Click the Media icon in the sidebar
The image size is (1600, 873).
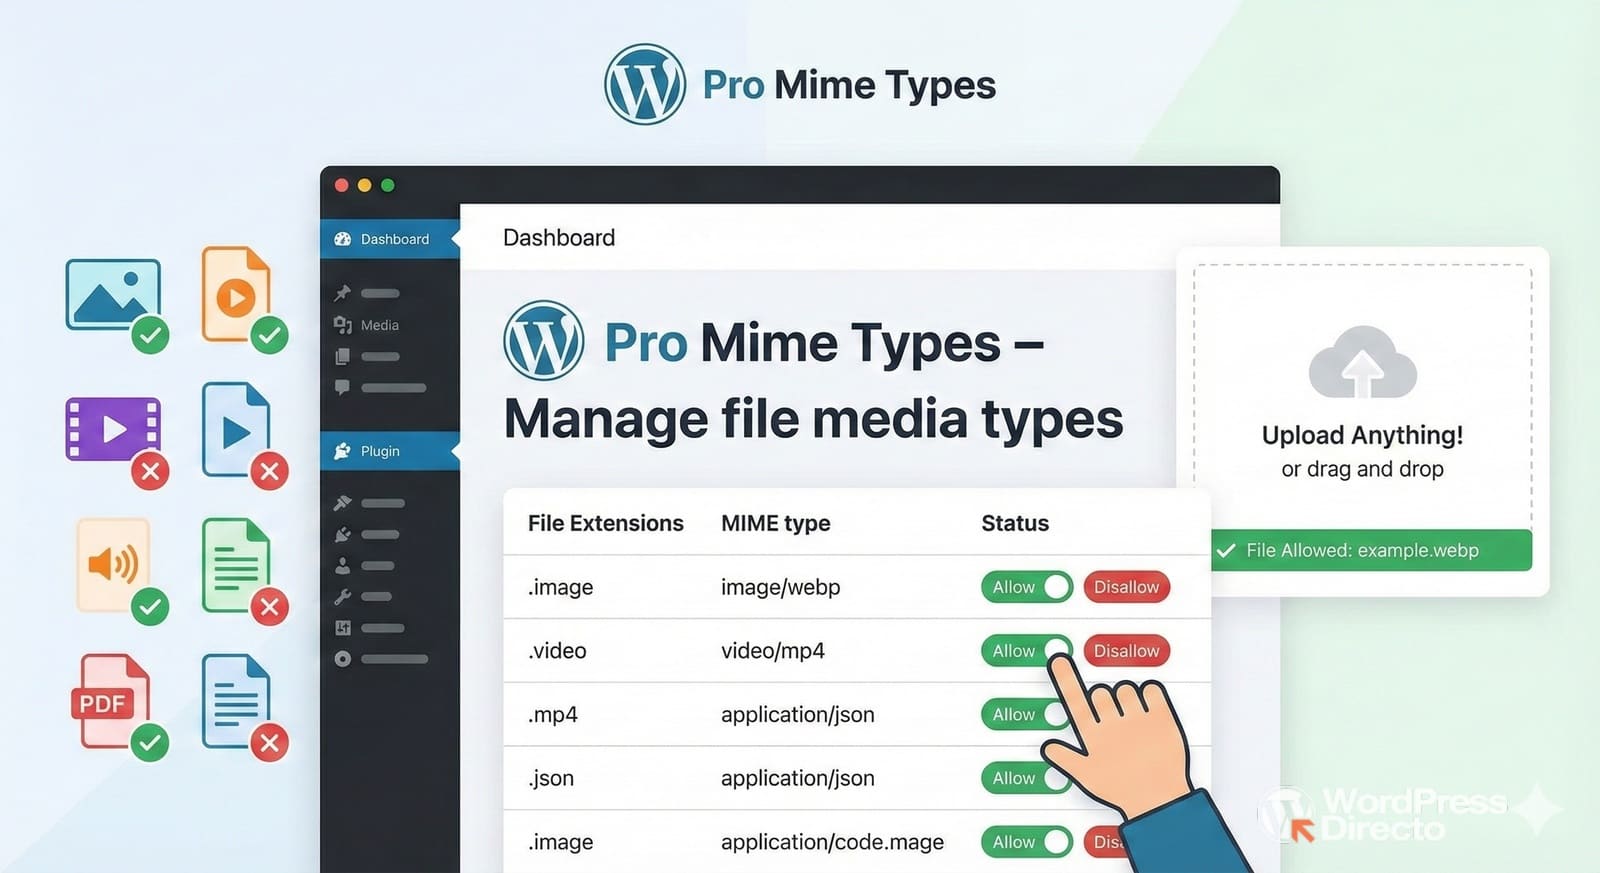coord(343,325)
